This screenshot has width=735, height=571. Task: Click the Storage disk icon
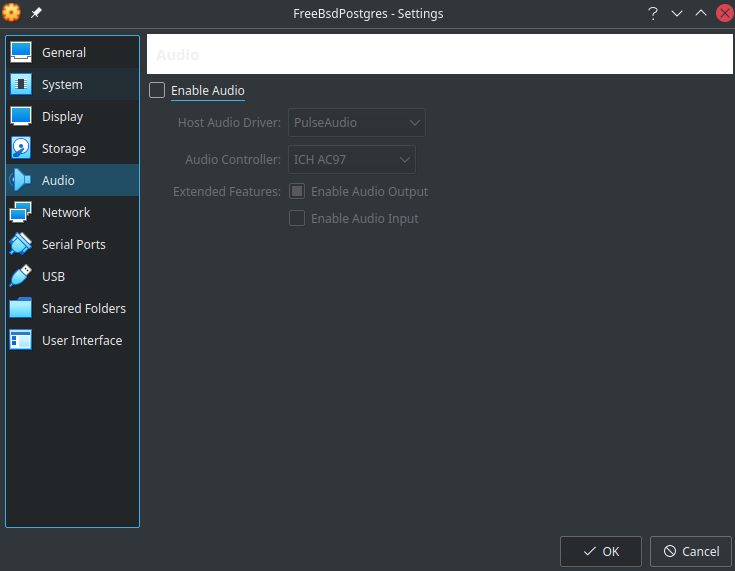coord(21,148)
